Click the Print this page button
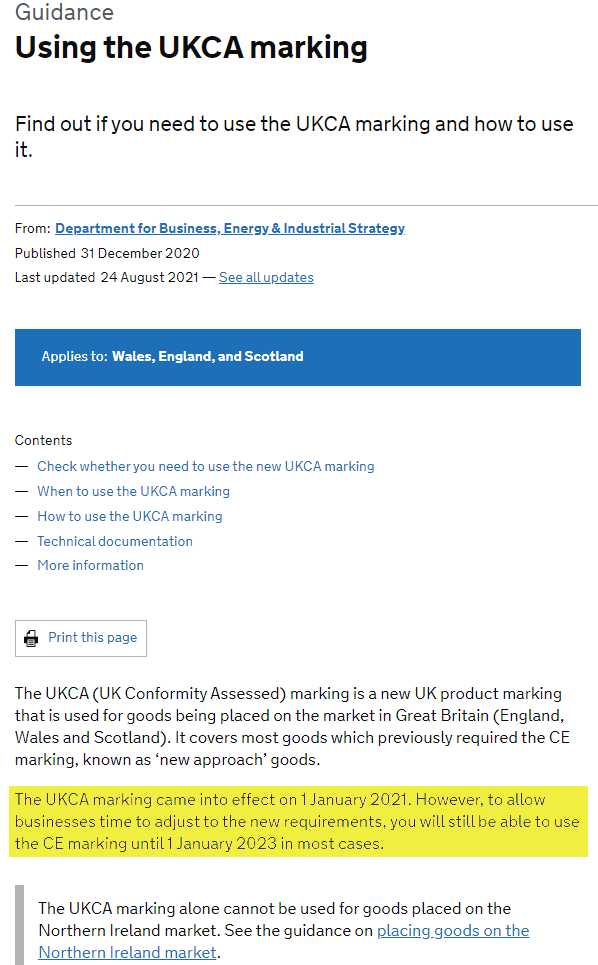598x965 pixels. [x=81, y=638]
